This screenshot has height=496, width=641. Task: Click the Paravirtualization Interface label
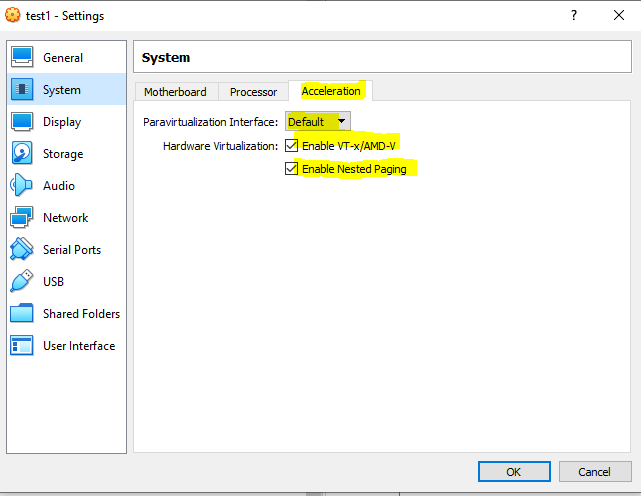click(211, 122)
